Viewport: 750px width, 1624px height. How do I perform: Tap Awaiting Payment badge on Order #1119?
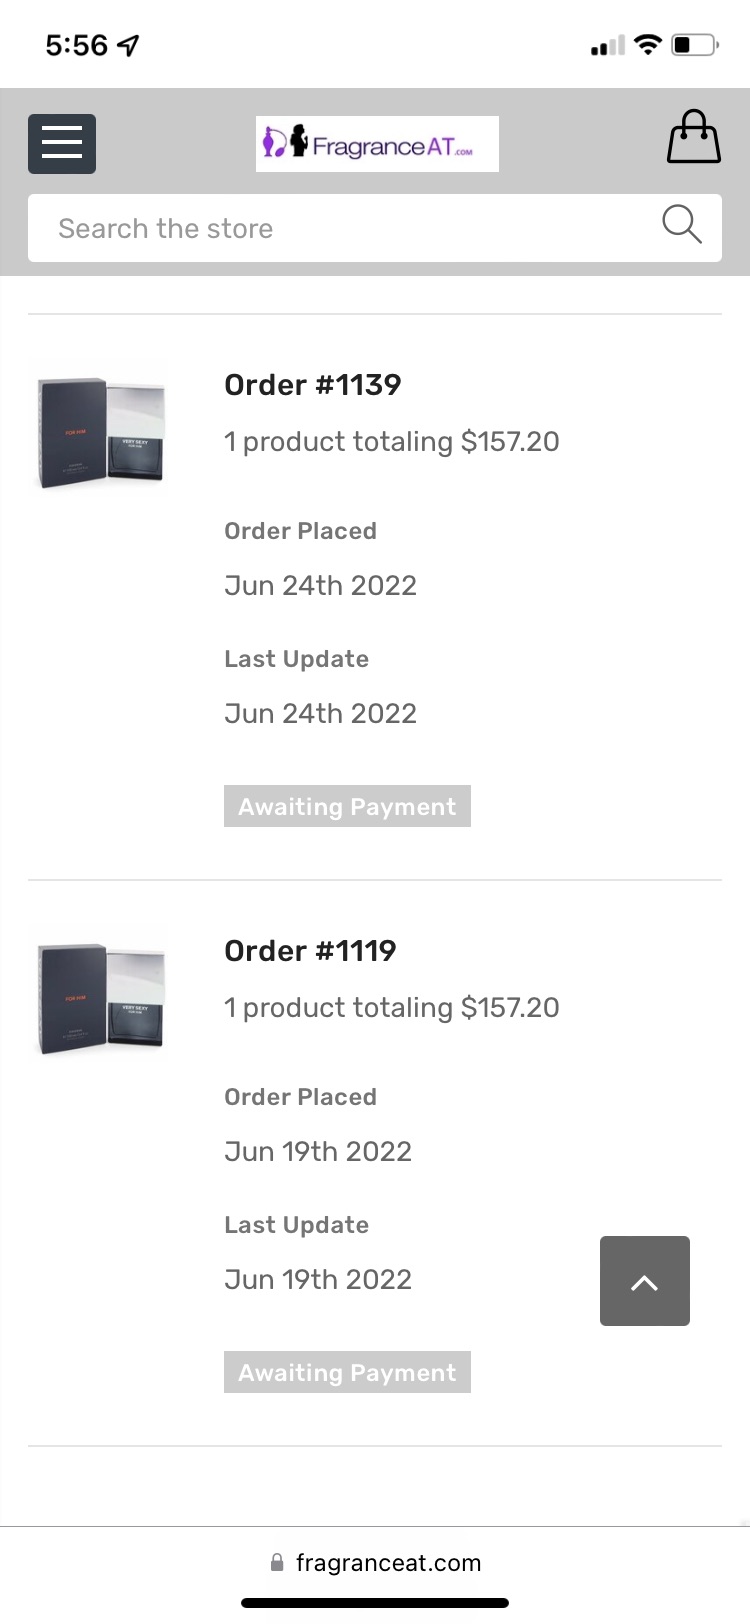[347, 1373]
